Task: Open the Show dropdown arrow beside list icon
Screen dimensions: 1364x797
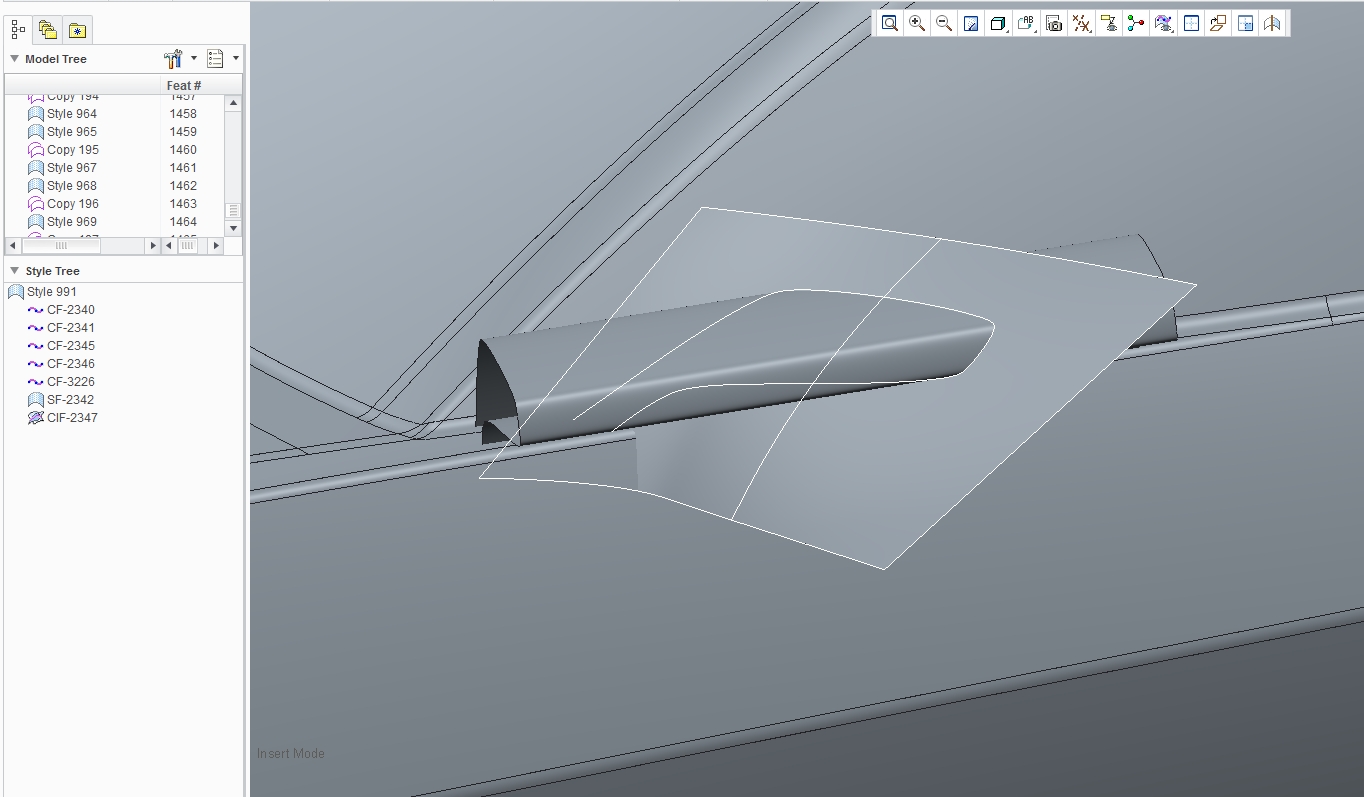Action: 236,58
